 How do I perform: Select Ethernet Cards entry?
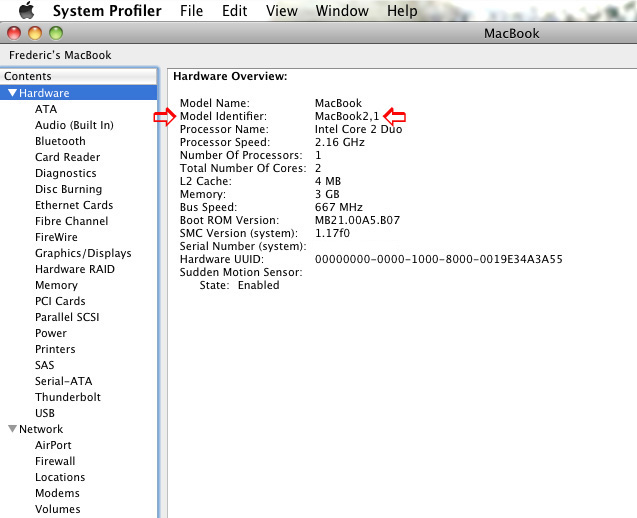74,205
